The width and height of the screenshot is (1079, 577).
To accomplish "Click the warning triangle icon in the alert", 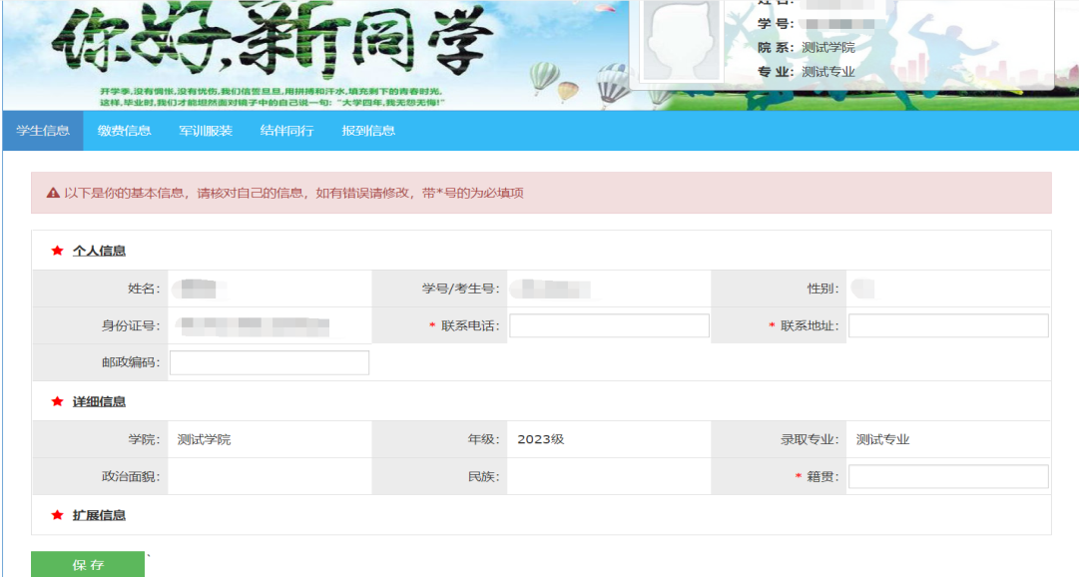I will (x=53, y=193).
